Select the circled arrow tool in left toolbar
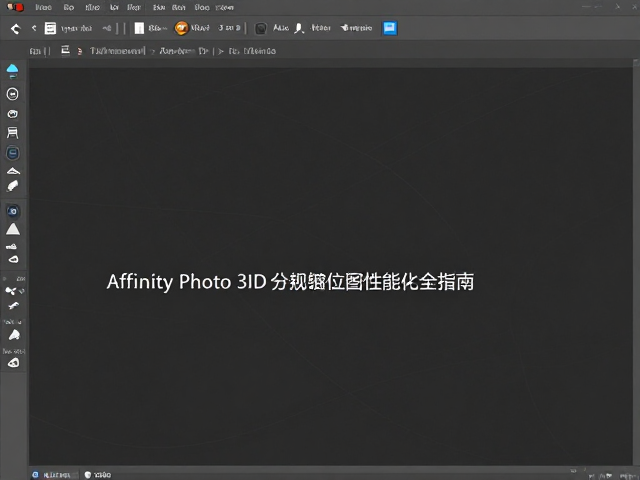 click(x=13, y=94)
